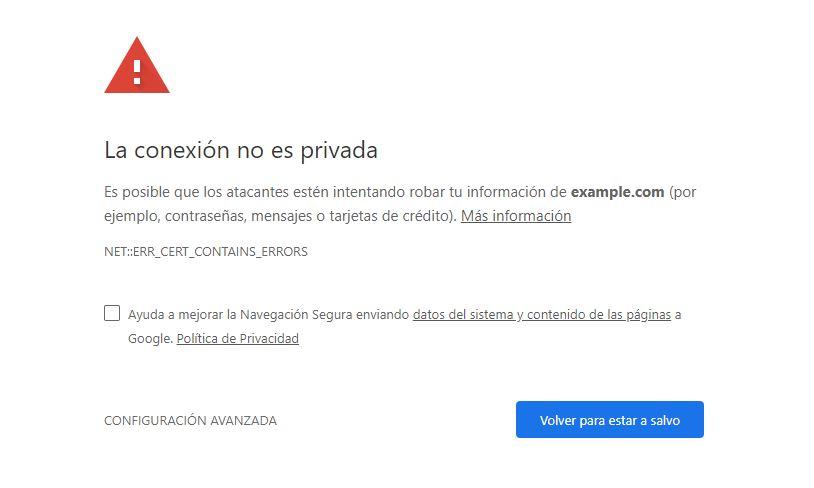The image size is (814, 488).
Task: Expand CONFIGURACIÓN AVANZADA options
Action: coord(191,421)
